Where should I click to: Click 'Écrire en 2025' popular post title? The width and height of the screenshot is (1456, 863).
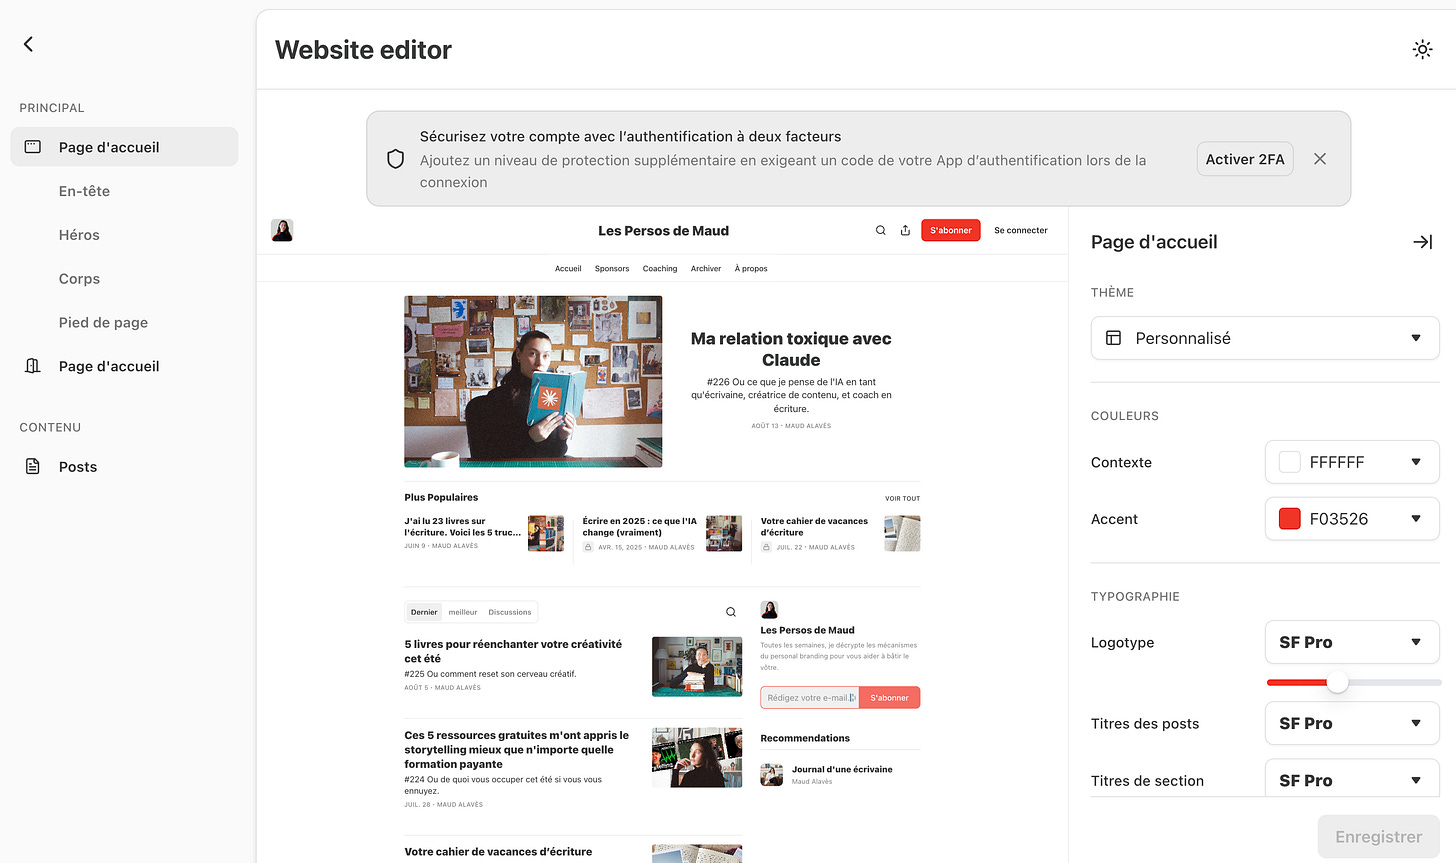(640, 526)
